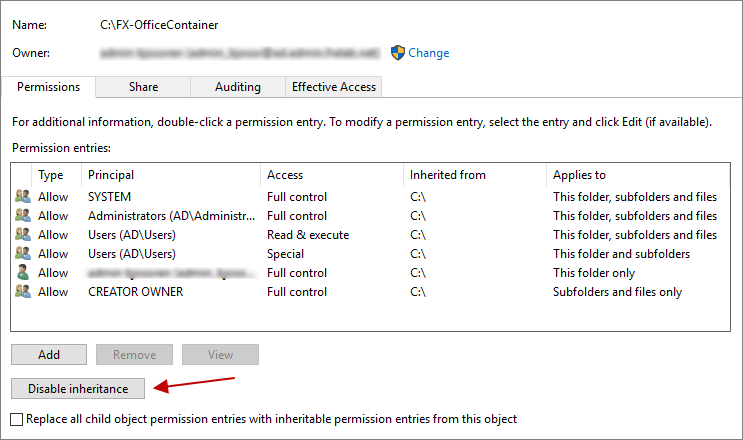Switch to the Share tab

(143, 87)
